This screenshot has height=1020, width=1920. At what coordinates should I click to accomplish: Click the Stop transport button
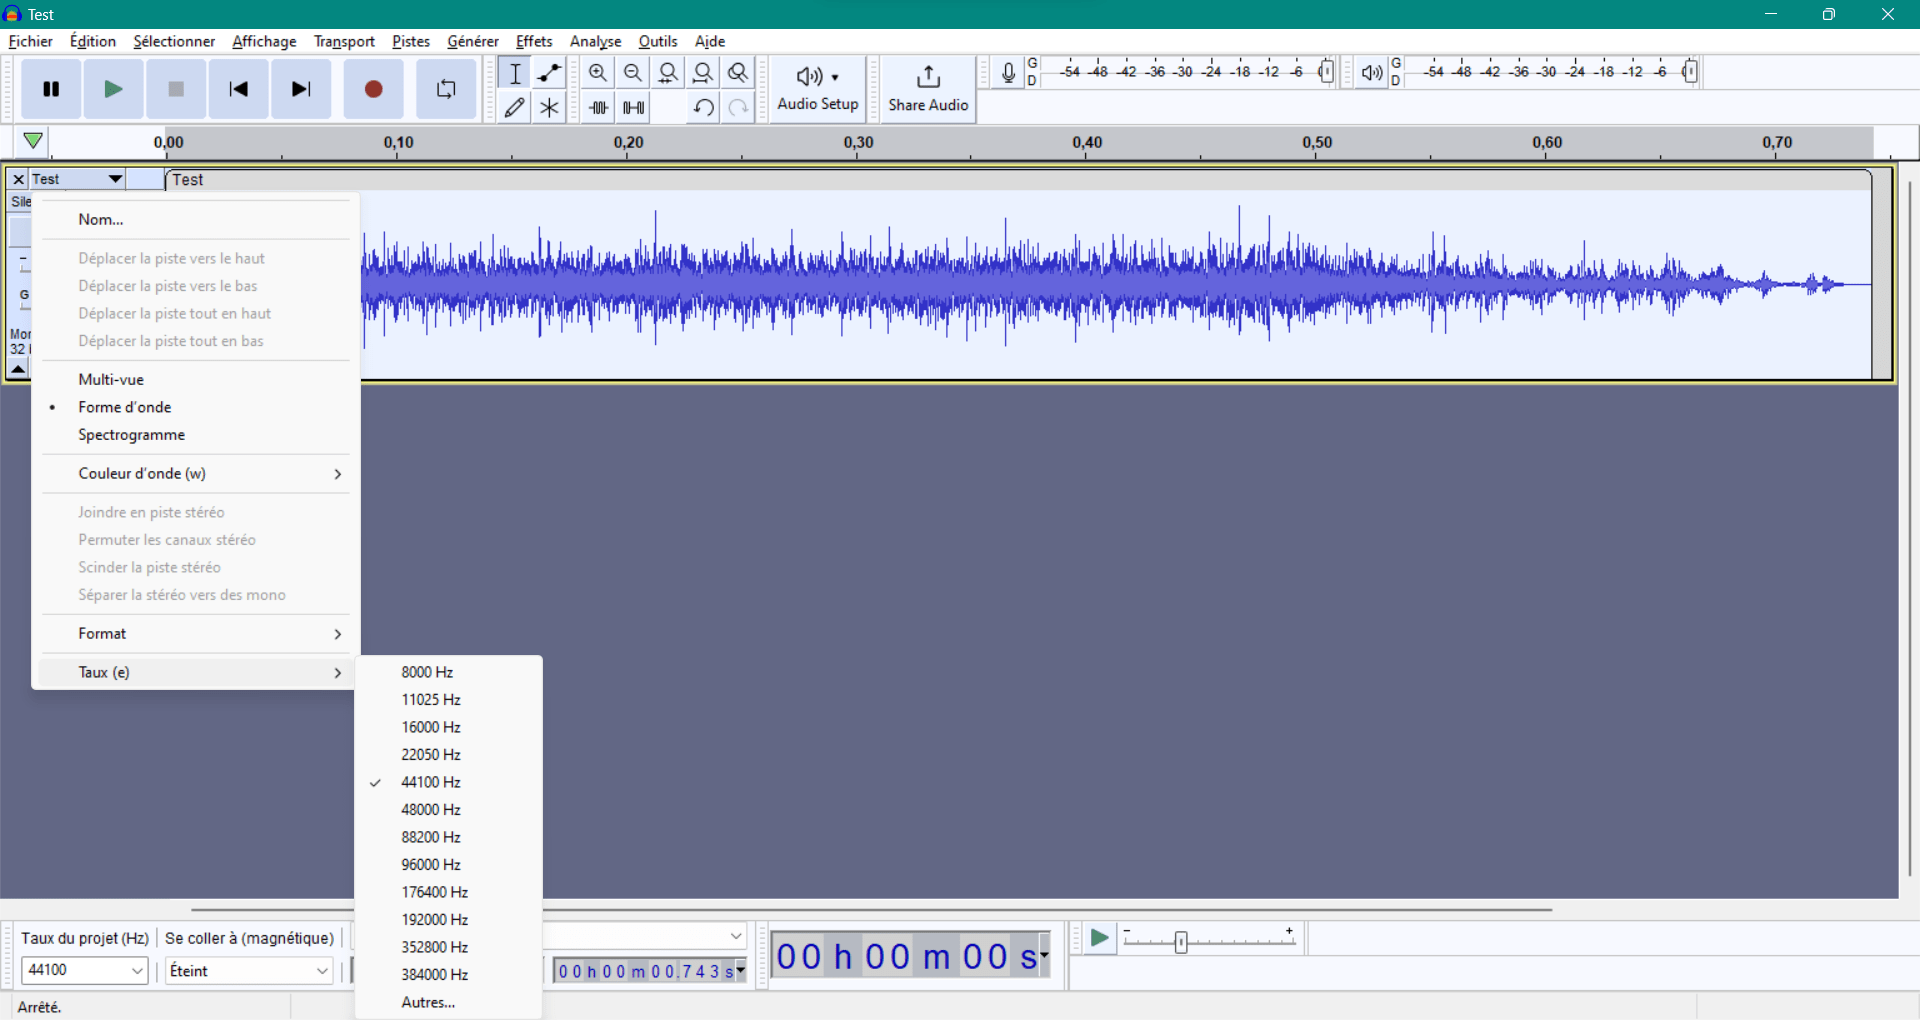tap(176, 89)
